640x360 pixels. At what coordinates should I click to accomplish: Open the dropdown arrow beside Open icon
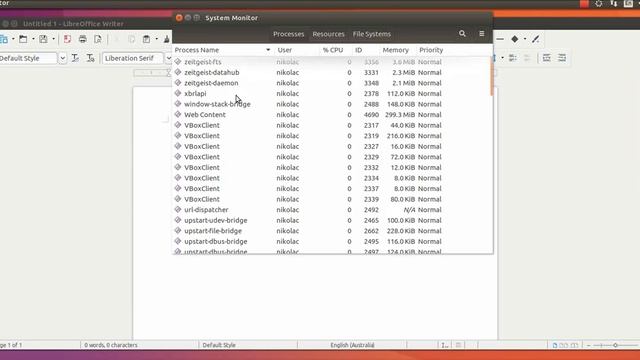(33, 39)
